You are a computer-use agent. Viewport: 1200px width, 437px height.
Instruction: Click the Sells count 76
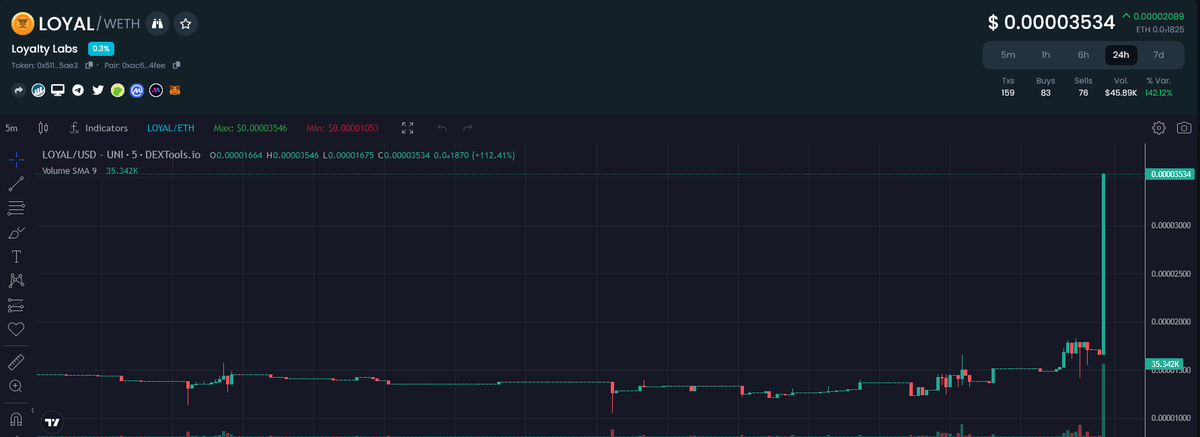[1083, 92]
